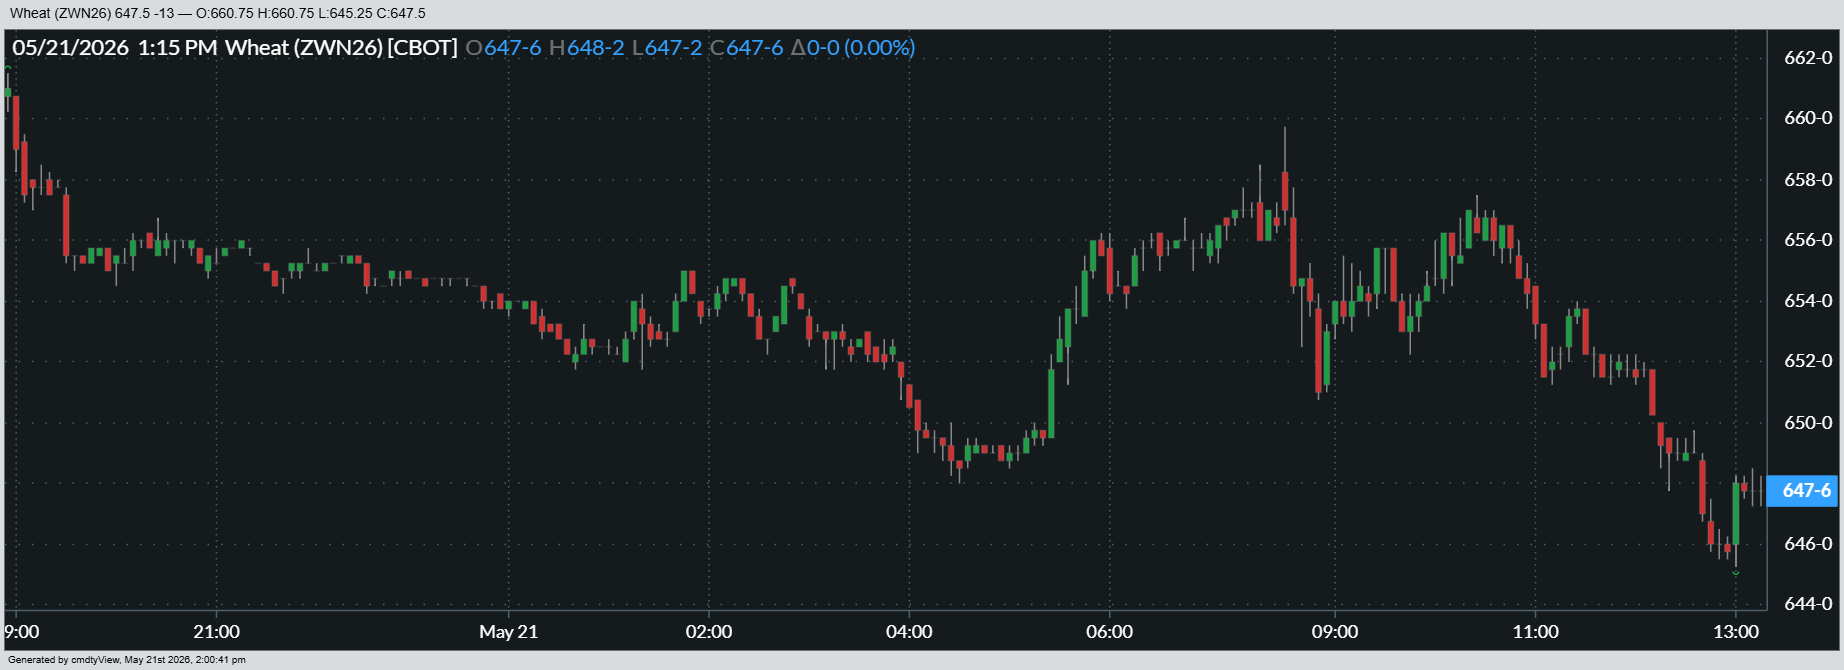Click the 658-0 price axis label
The width and height of the screenshot is (1844, 670).
pyautogui.click(x=1808, y=180)
